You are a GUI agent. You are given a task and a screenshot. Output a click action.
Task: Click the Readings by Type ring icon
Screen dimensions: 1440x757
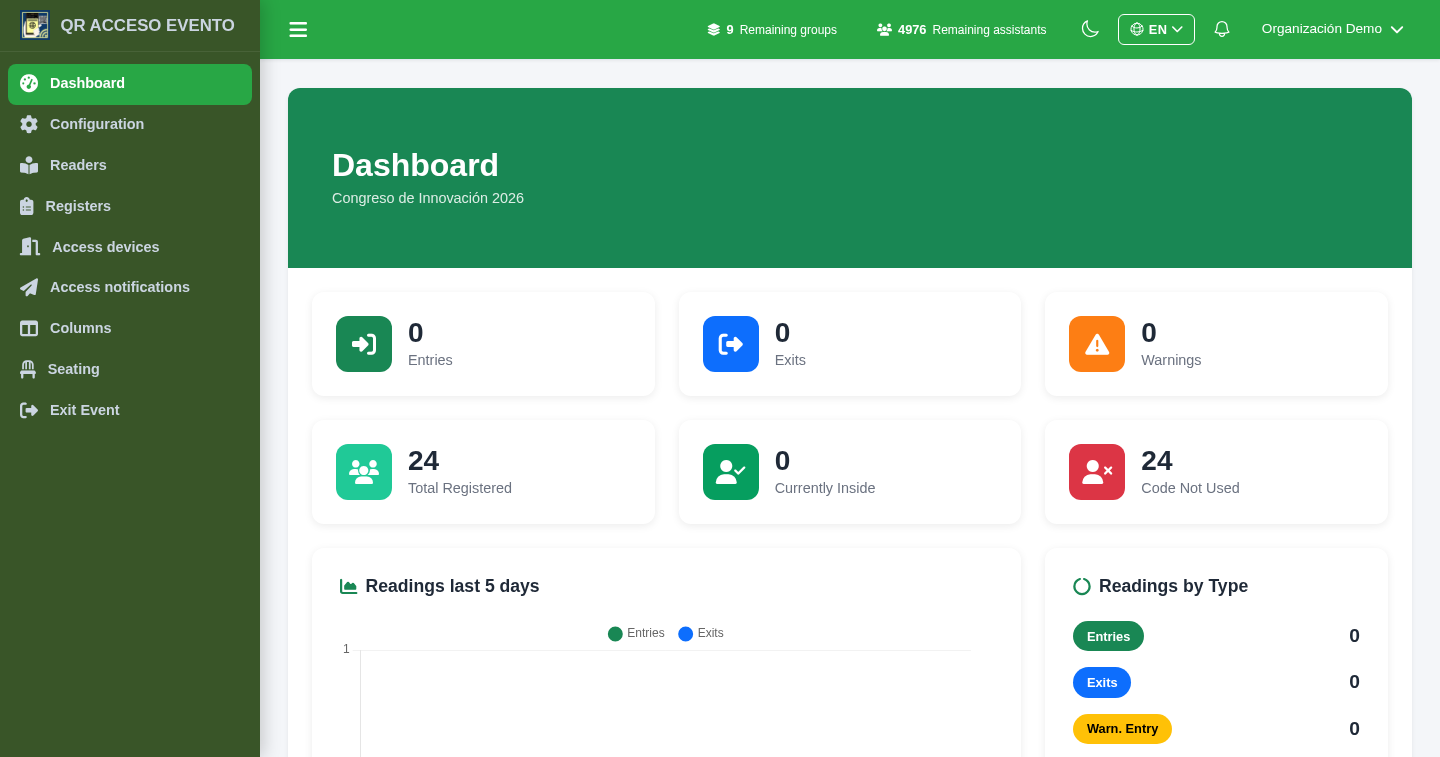(1082, 586)
